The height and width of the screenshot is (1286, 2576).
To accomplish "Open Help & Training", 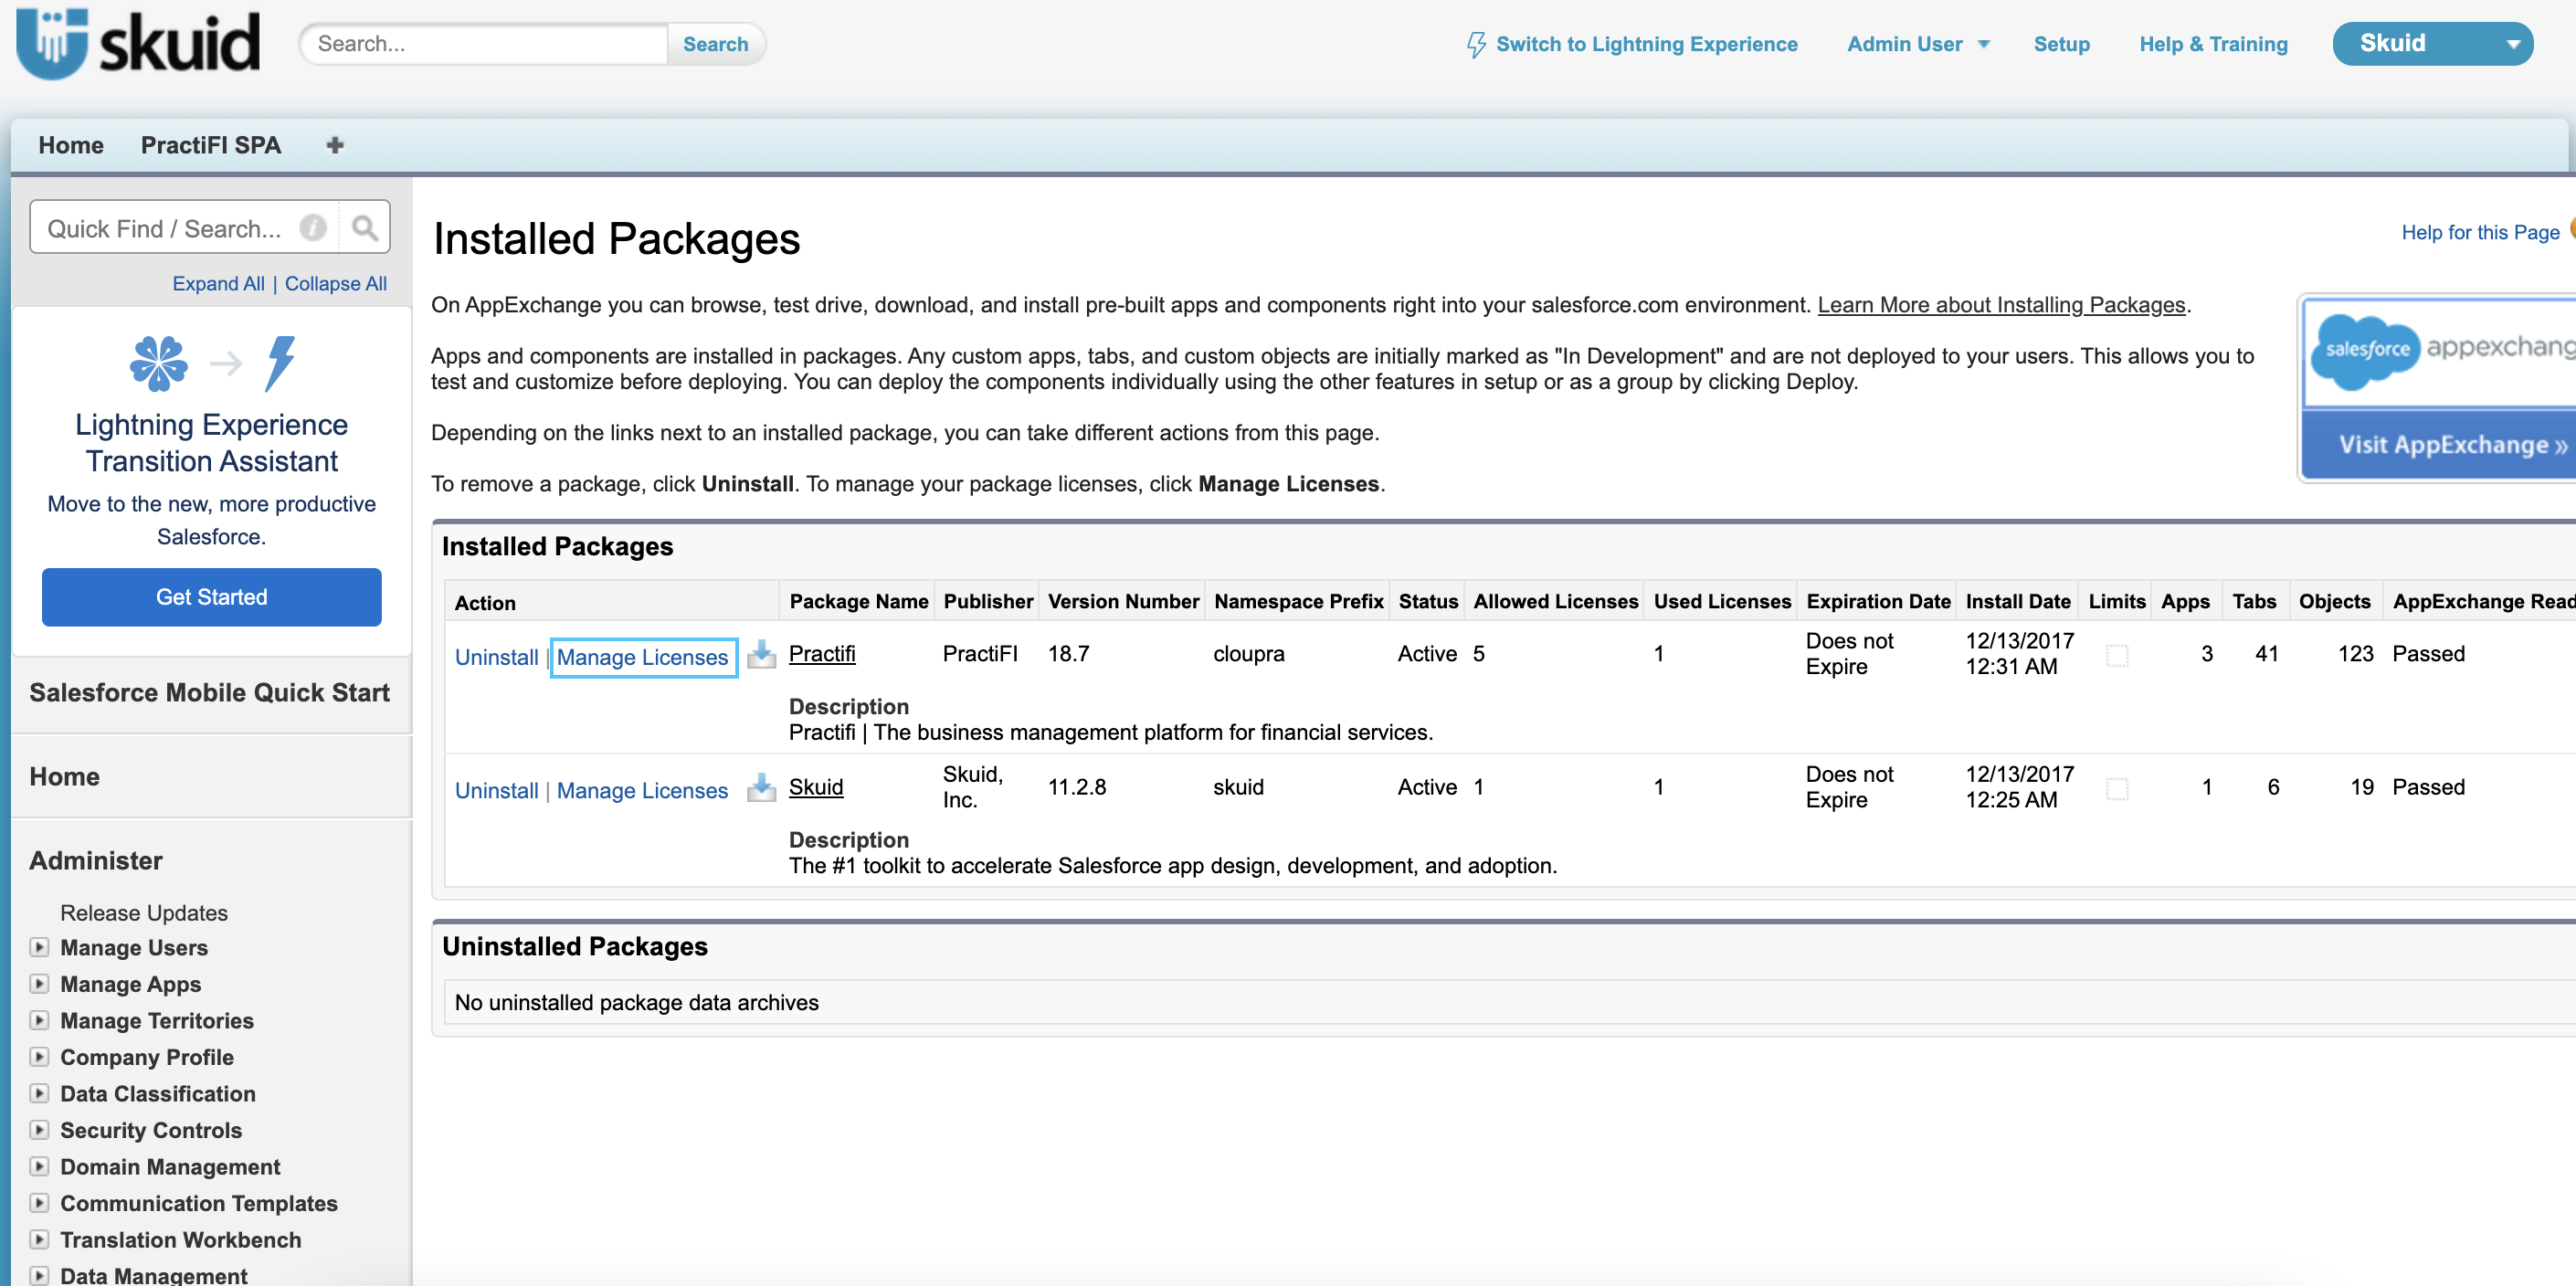I will (x=2213, y=44).
